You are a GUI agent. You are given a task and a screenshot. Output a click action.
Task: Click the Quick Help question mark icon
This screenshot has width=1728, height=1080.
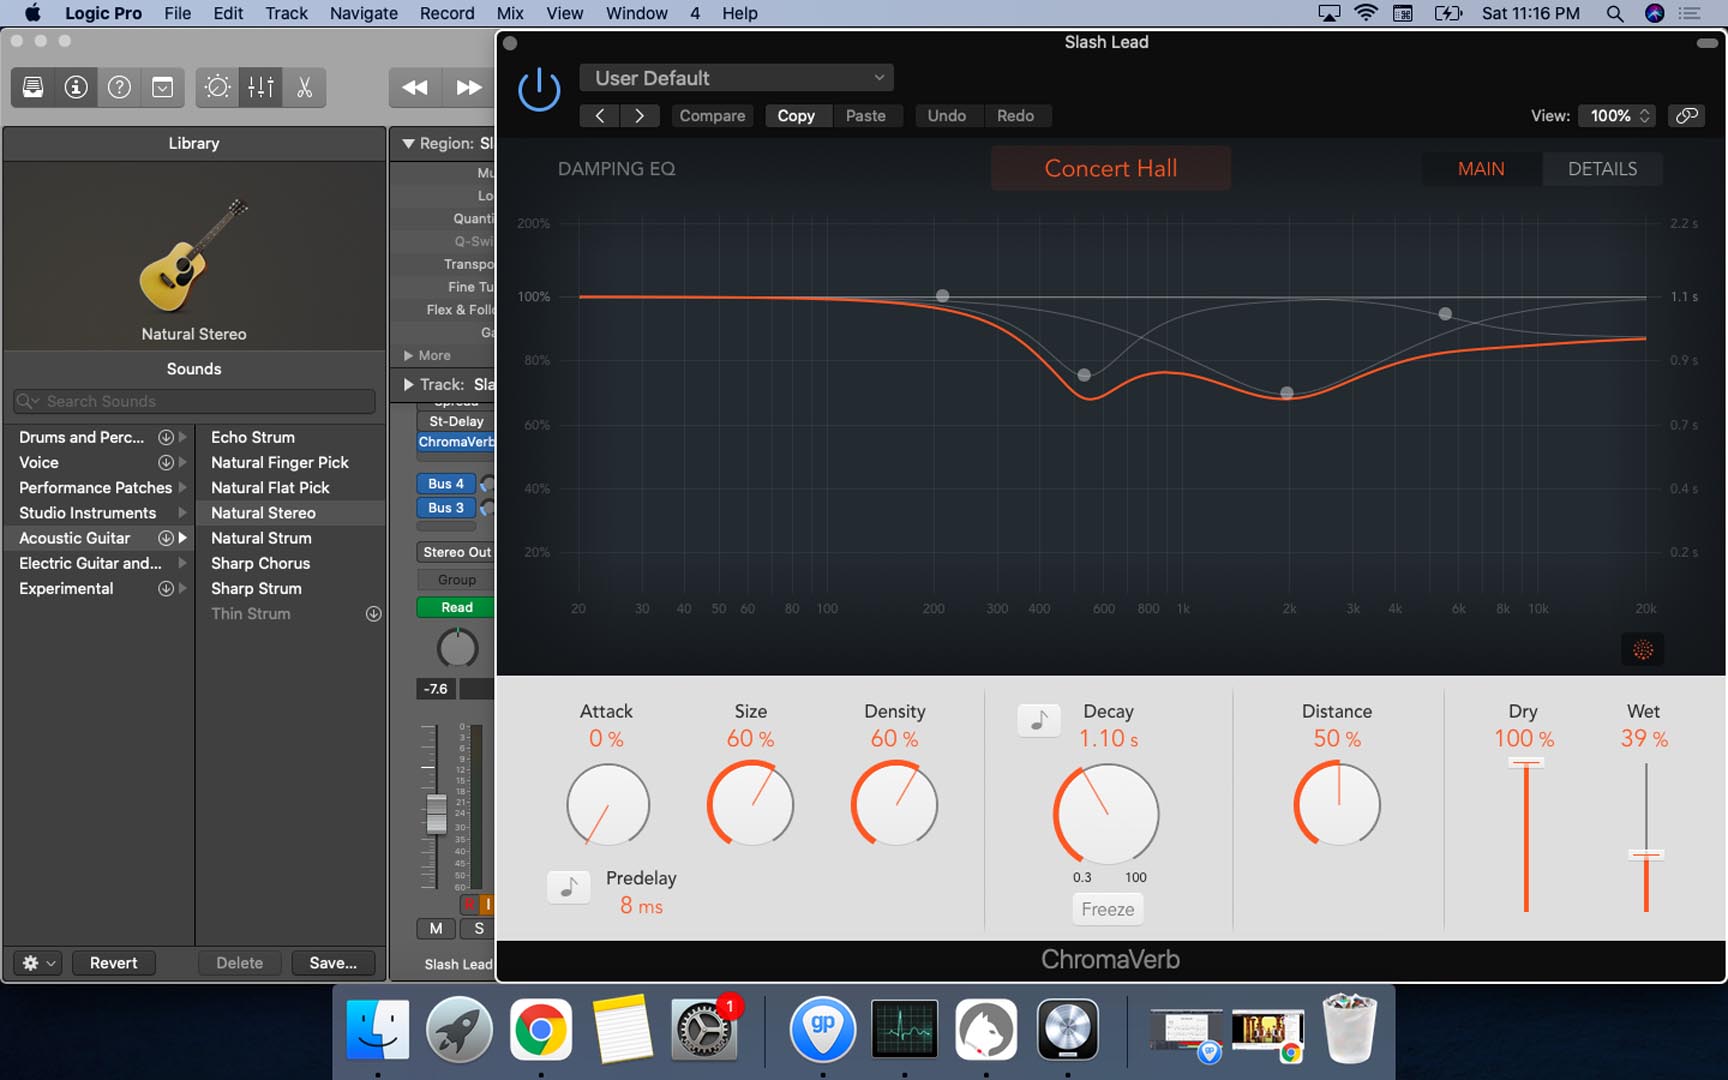[x=119, y=87]
